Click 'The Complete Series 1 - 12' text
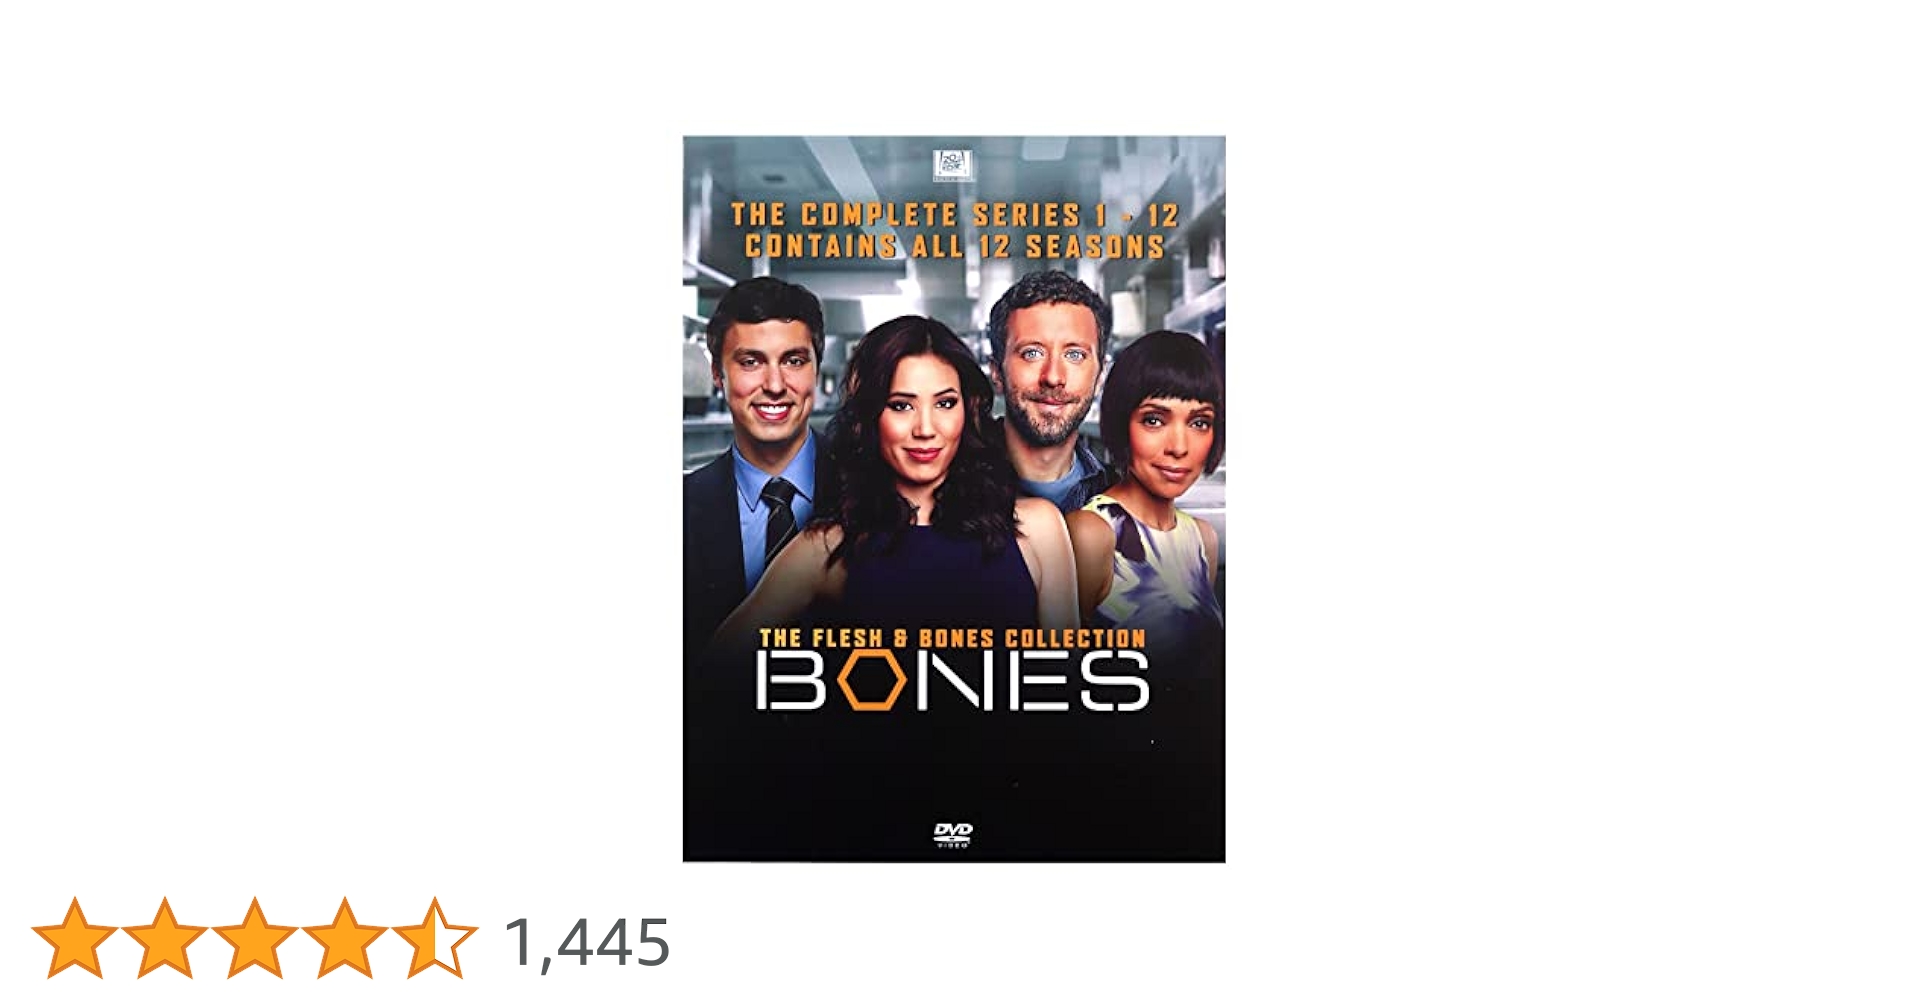 tap(955, 214)
